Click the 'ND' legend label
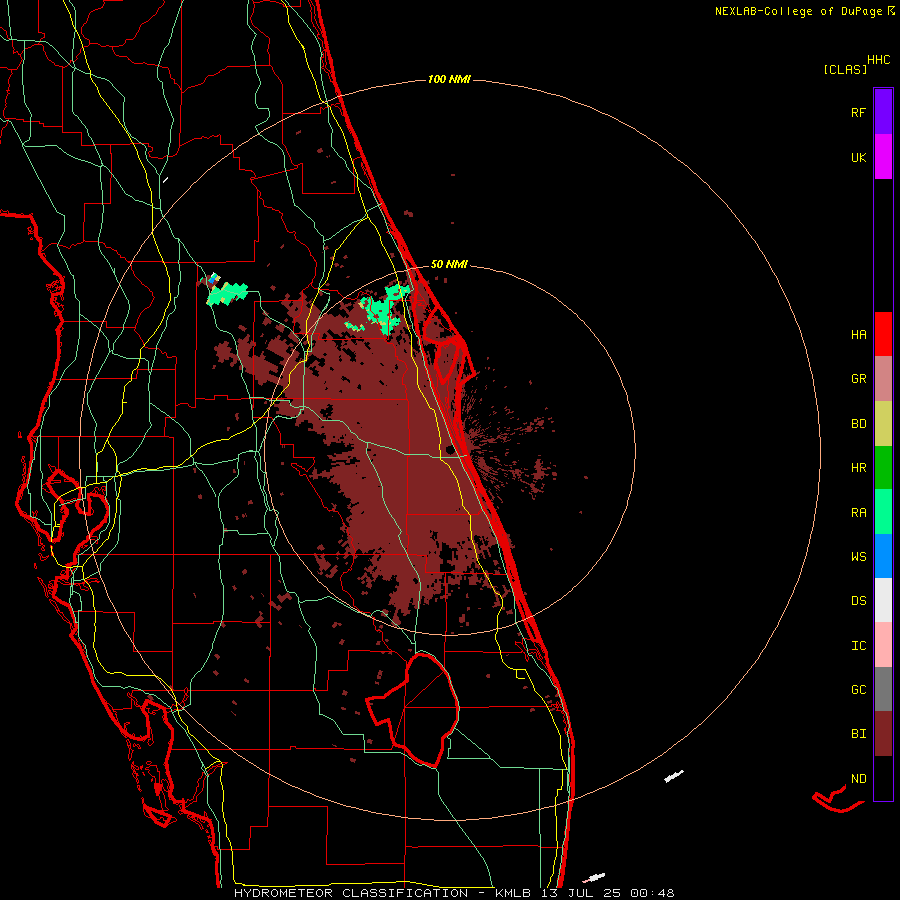The image size is (900, 900). point(858,779)
